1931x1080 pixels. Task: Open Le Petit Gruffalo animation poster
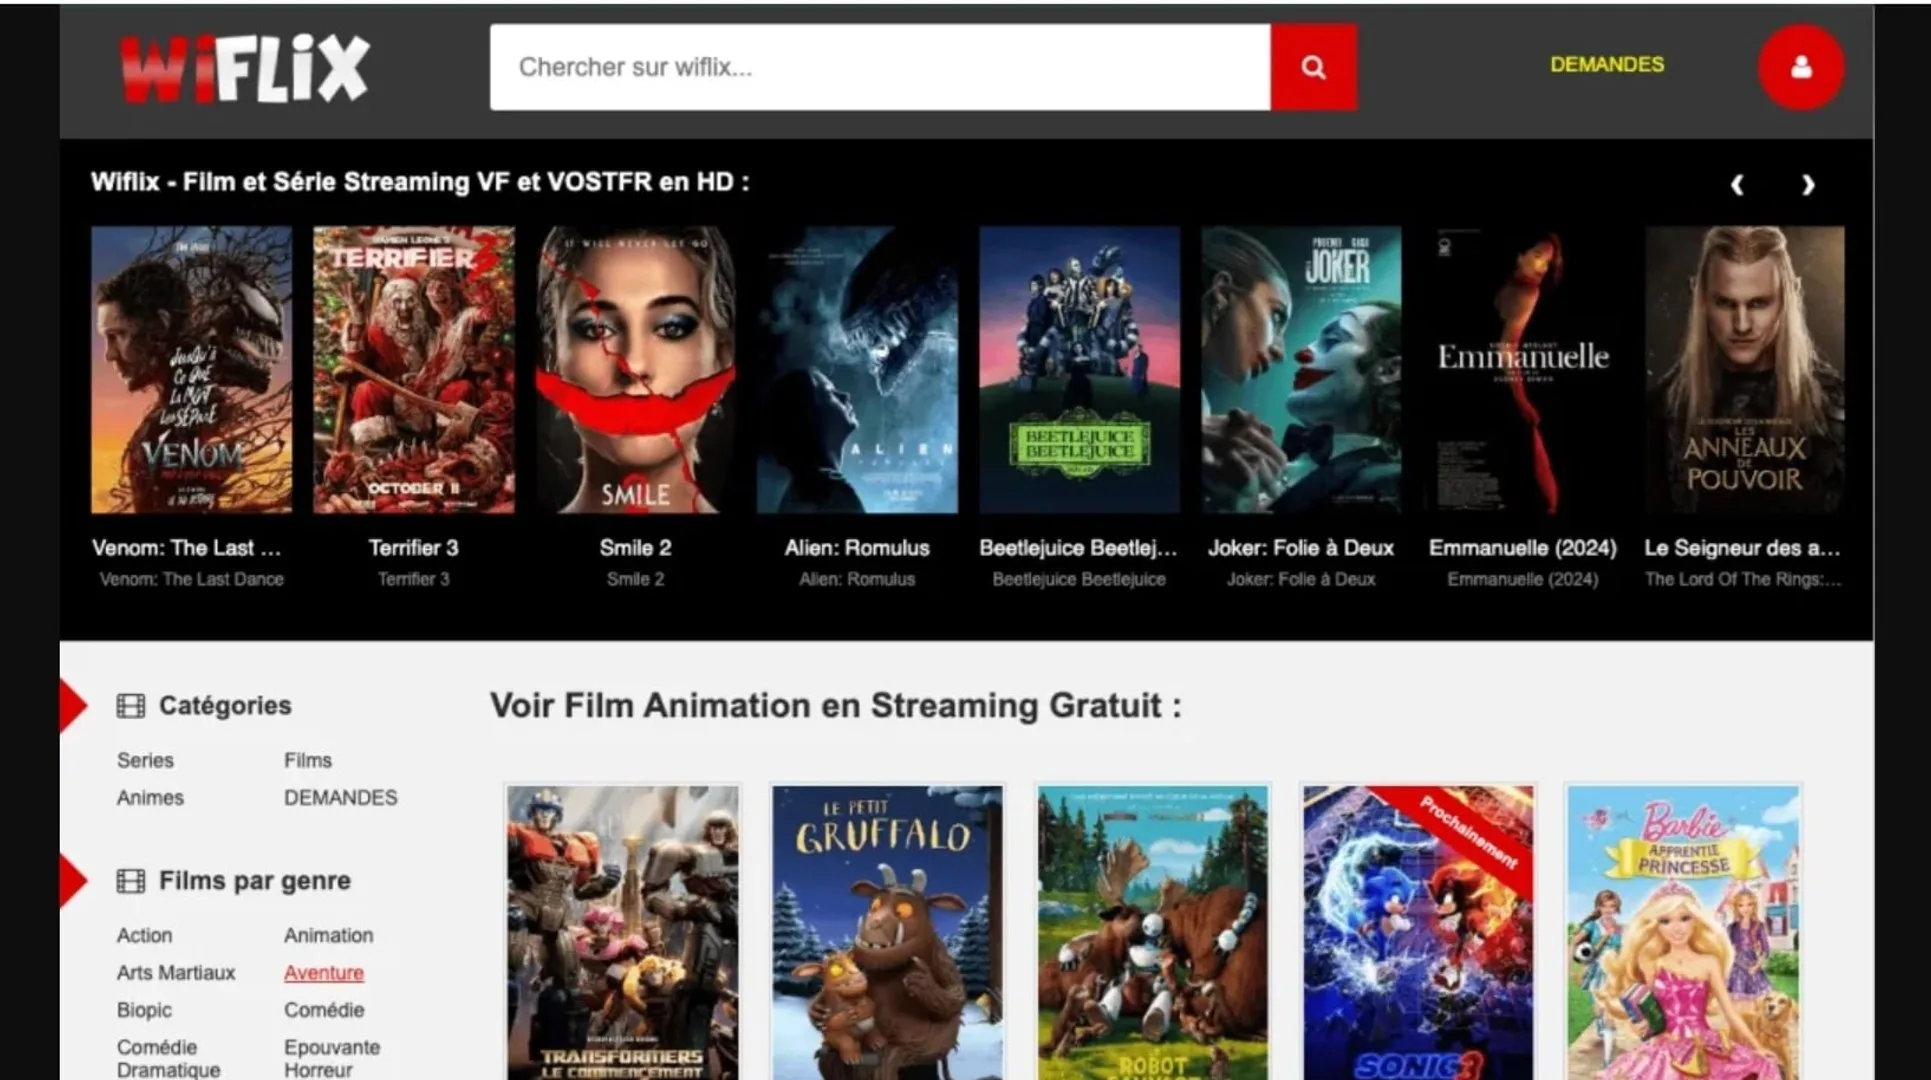tap(887, 932)
